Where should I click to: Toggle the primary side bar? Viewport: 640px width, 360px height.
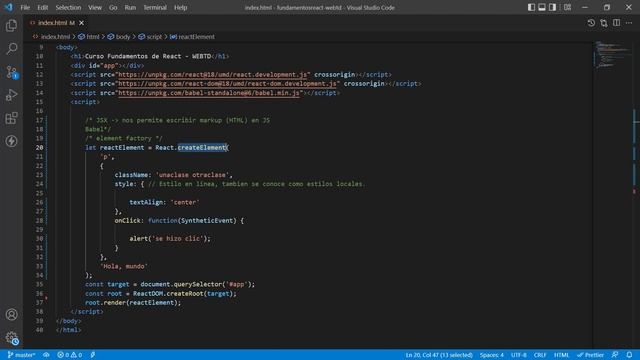tap(531, 7)
